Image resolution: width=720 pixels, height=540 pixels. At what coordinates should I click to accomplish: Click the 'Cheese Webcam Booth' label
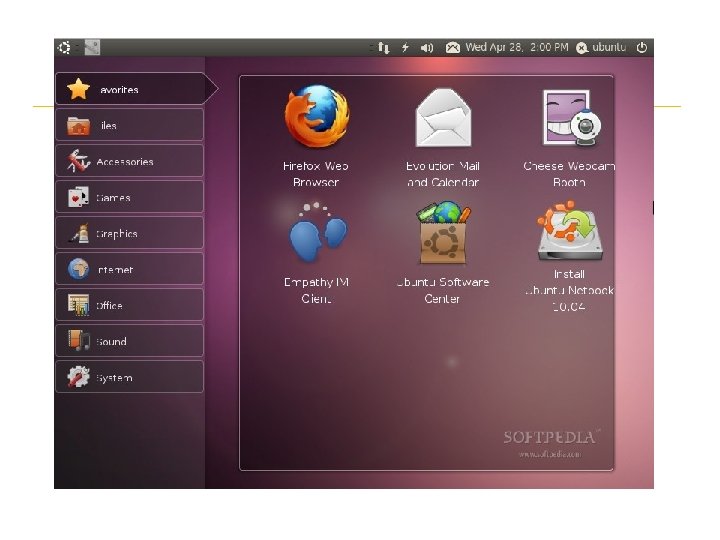(569, 174)
